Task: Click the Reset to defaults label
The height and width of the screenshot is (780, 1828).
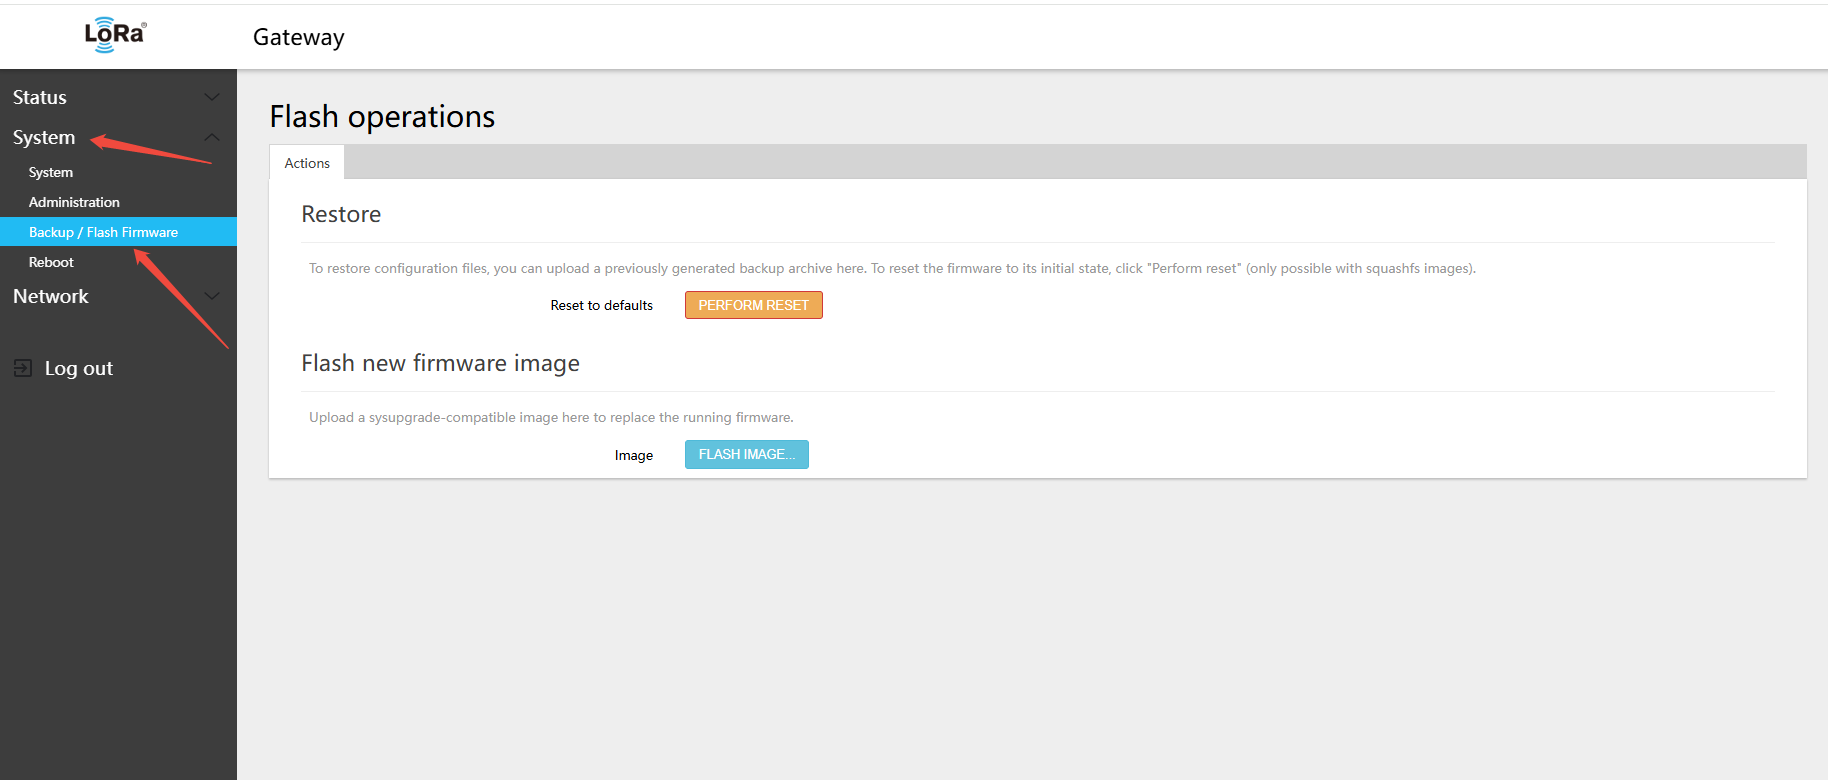Action: (601, 305)
